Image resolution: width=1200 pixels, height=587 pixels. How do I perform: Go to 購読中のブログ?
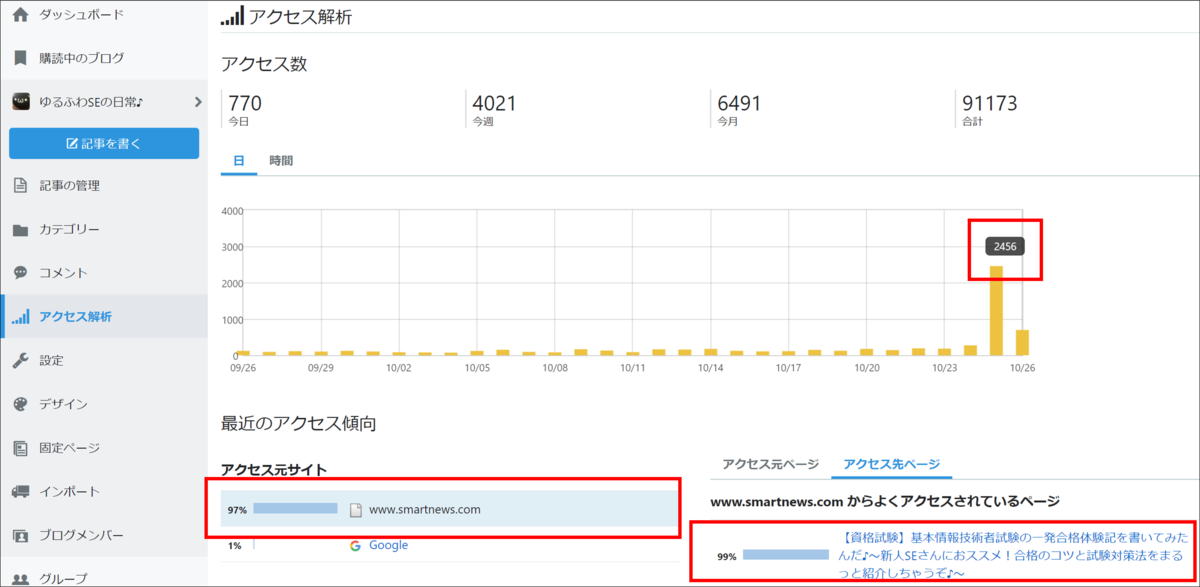(x=81, y=58)
